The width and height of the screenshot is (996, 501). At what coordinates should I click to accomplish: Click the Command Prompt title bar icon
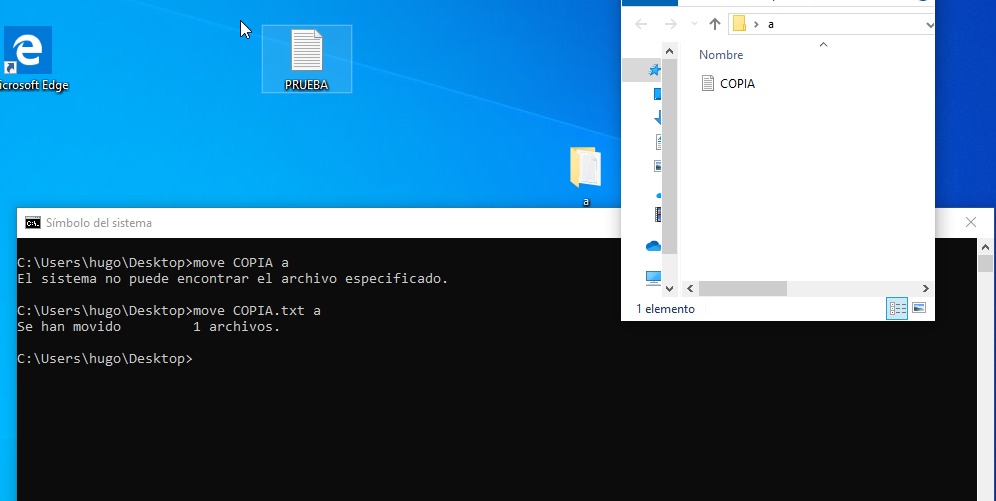pos(33,223)
